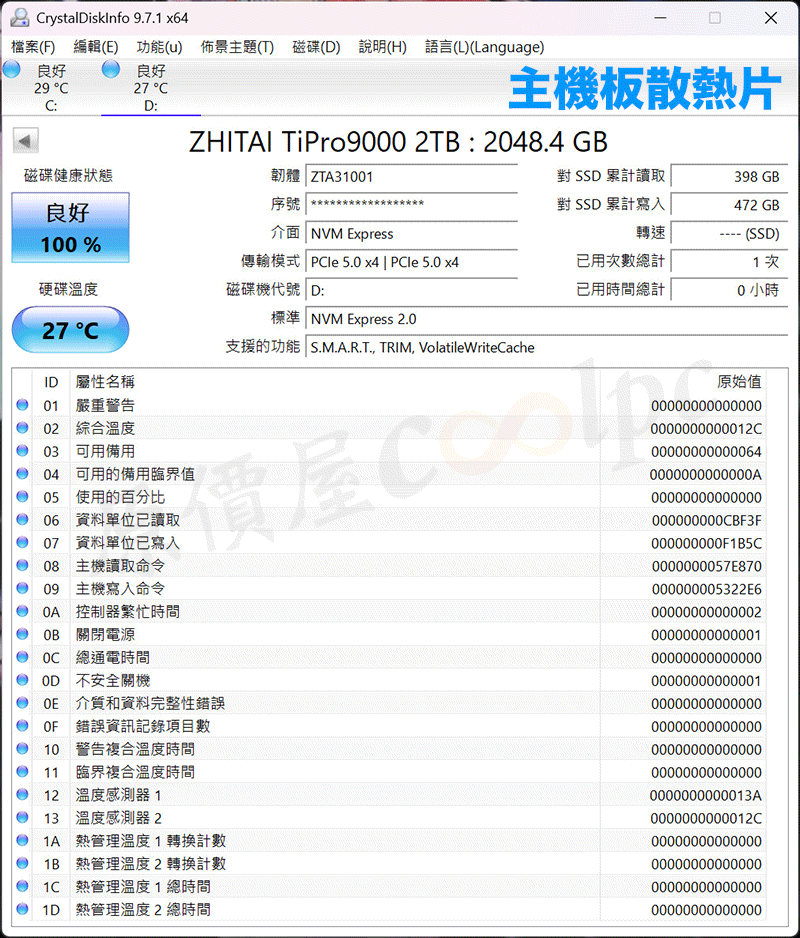Click the 原始值 column header
Viewport: 800px width, 938px height.
pos(739,382)
